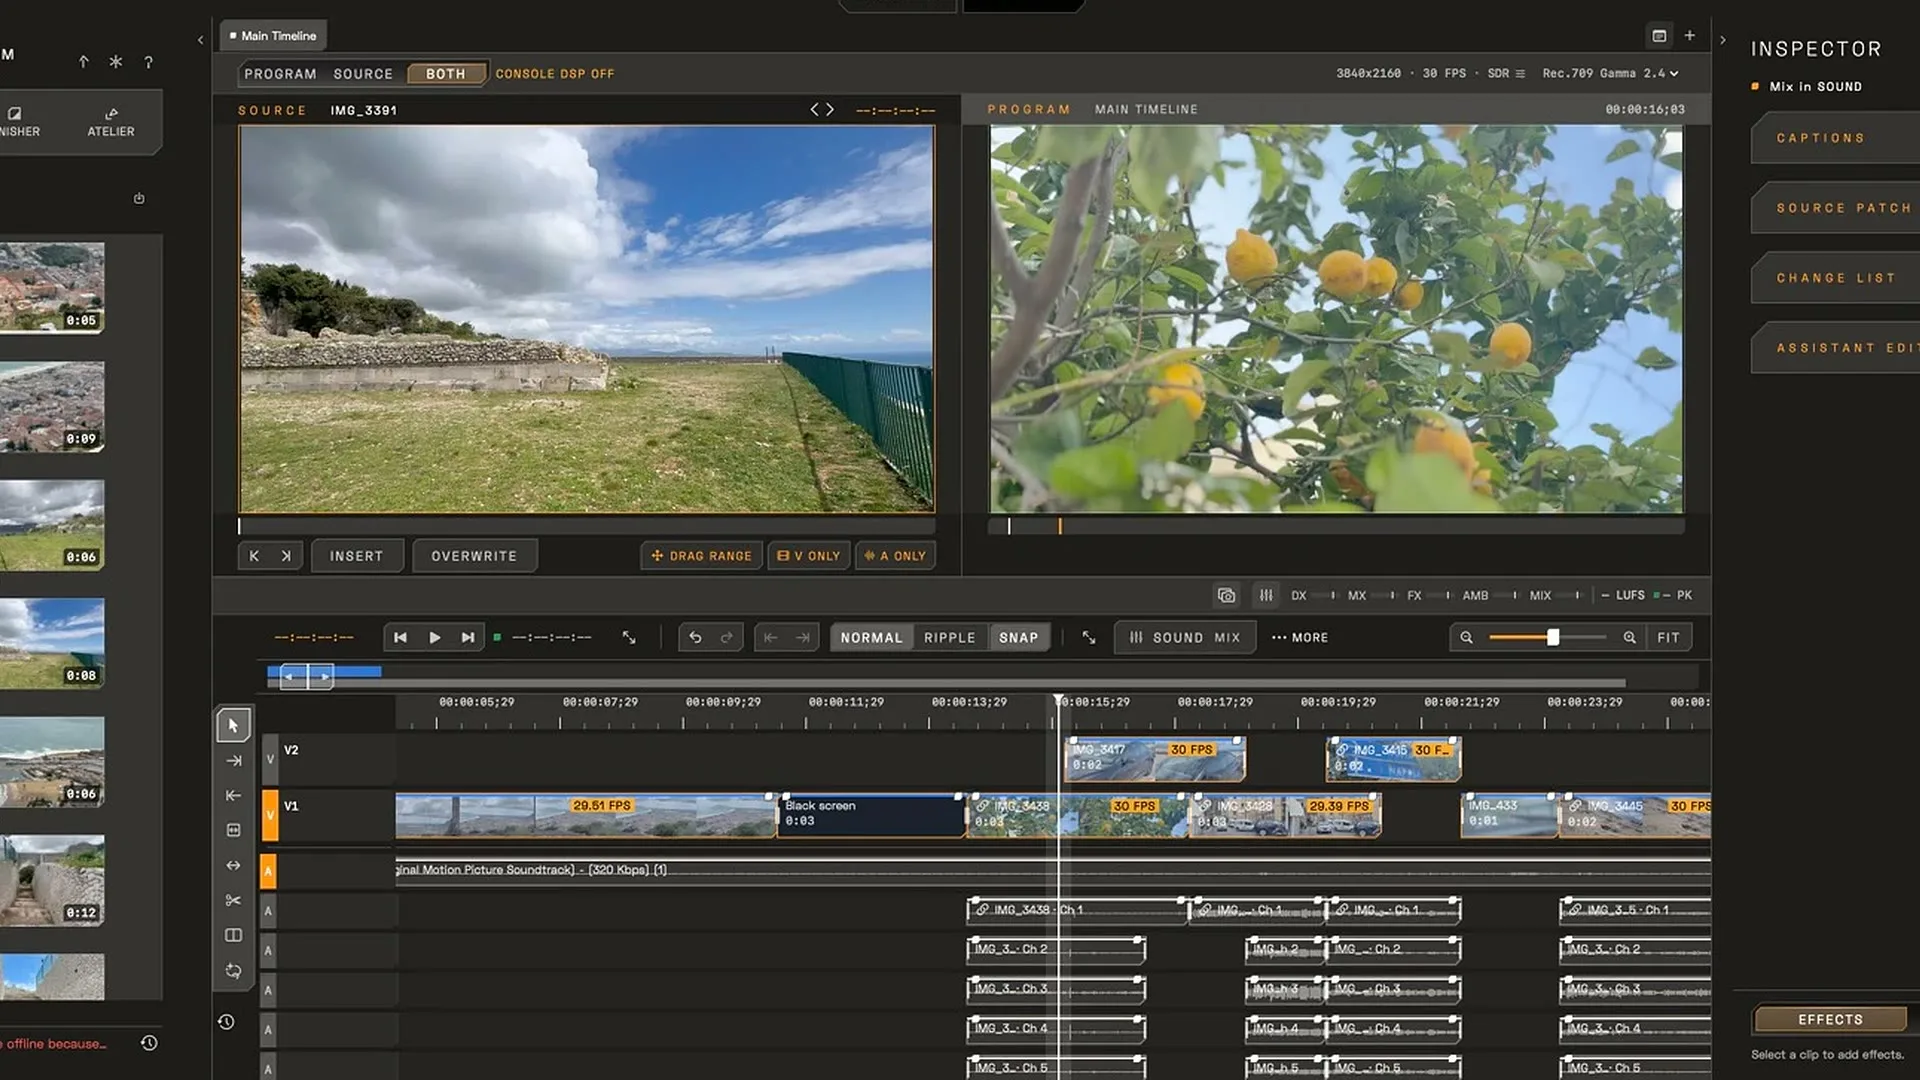Image resolution: width=1920 pixels, height=1080 pixels.
Task: Toggle SNAP mode
Action: 1019,637
